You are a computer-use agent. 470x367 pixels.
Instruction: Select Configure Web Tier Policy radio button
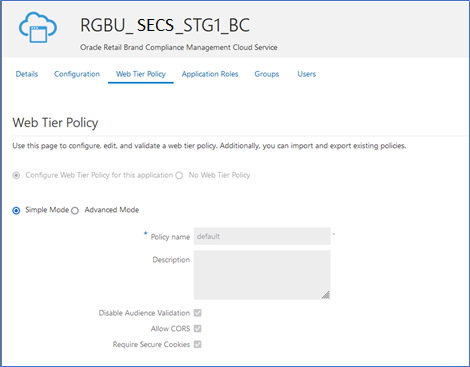(16, 175)
